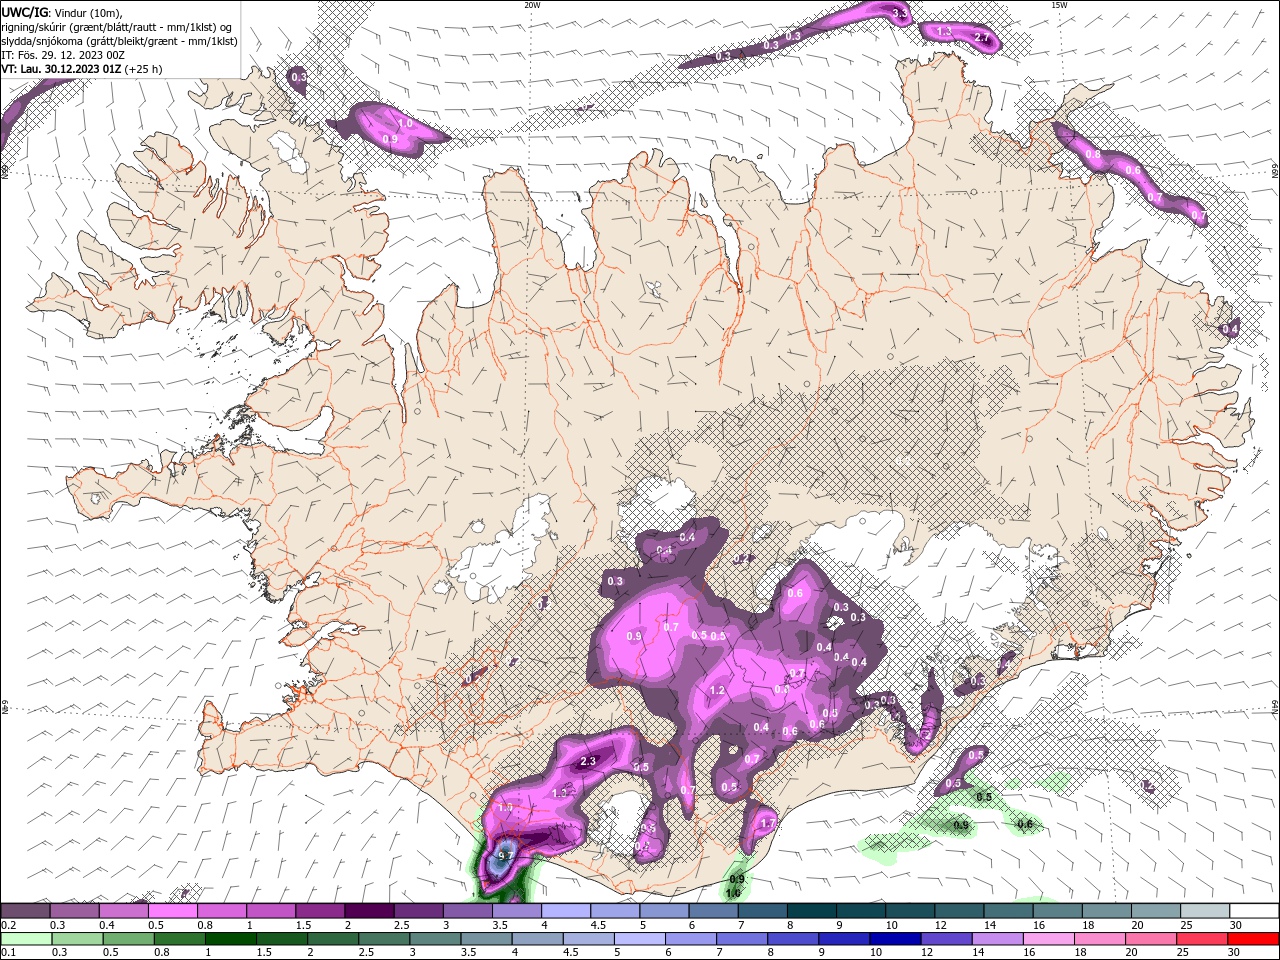1280x960 pixels.
Task: Pick upper legend swatch between 0.2 and 0.3
Action: (25, 911)
